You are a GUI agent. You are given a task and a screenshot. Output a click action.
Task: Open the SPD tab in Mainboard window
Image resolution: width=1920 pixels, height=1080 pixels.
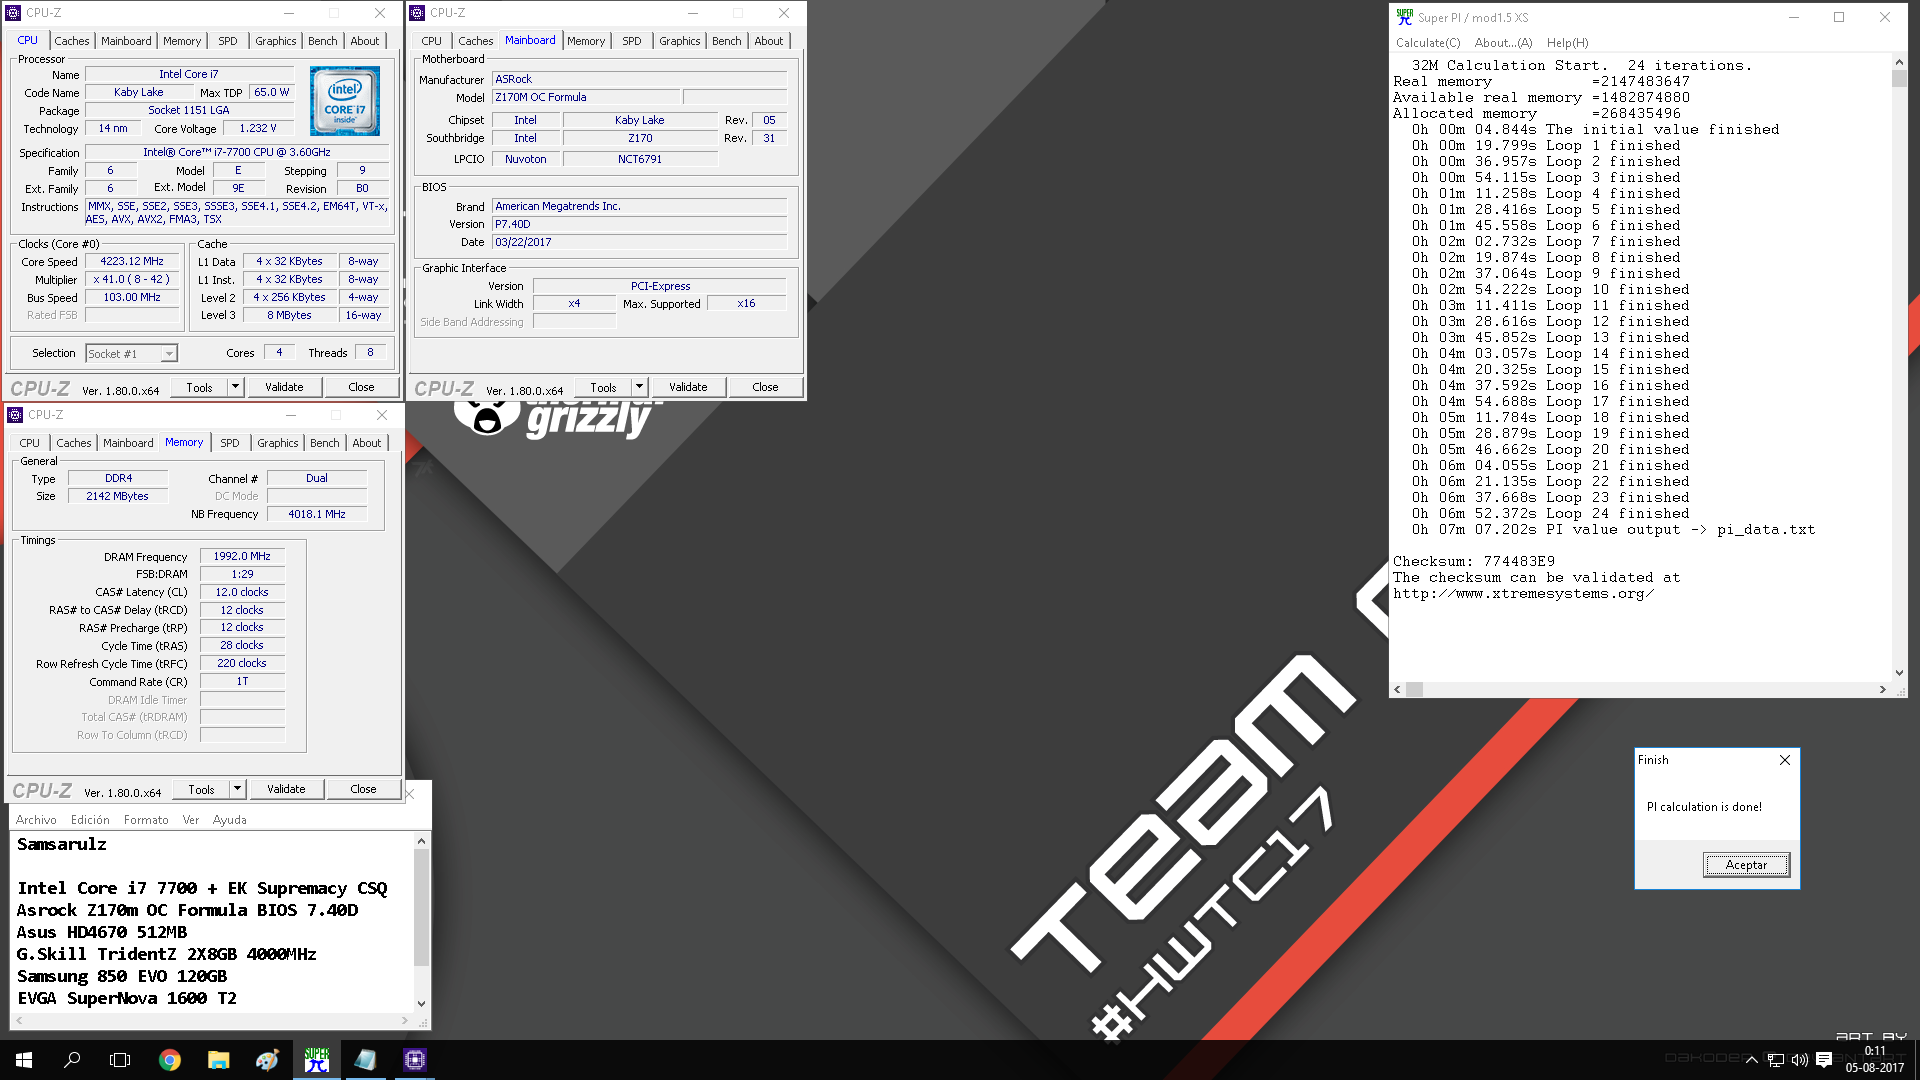[x=631, y=41]
